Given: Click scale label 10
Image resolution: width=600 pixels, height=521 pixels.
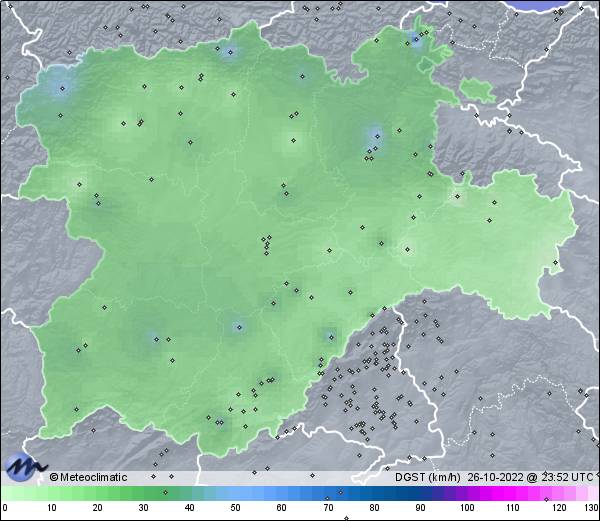Looking at the screenshot, I should click(52, 508).
